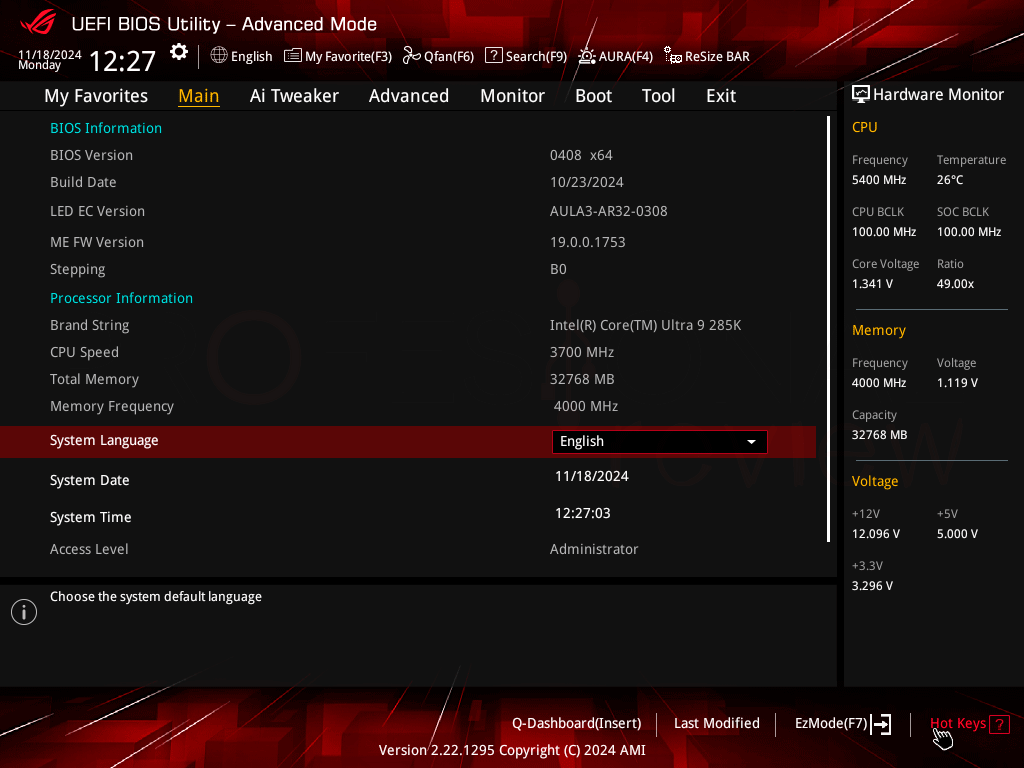
Task: Click the Administrator value
Action: pos(594,549)
